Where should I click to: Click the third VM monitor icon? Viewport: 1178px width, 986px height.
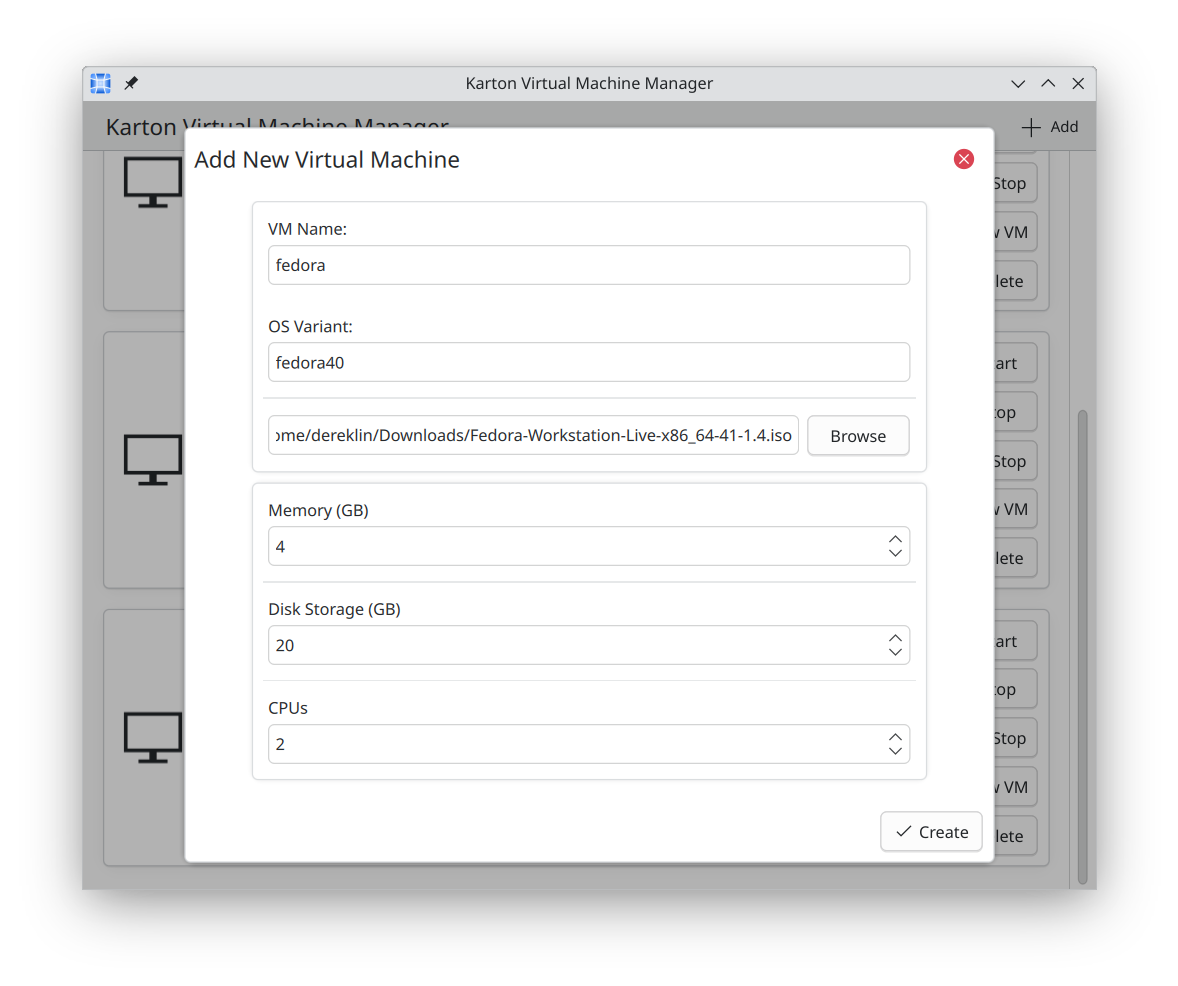[x=153, y=737]
